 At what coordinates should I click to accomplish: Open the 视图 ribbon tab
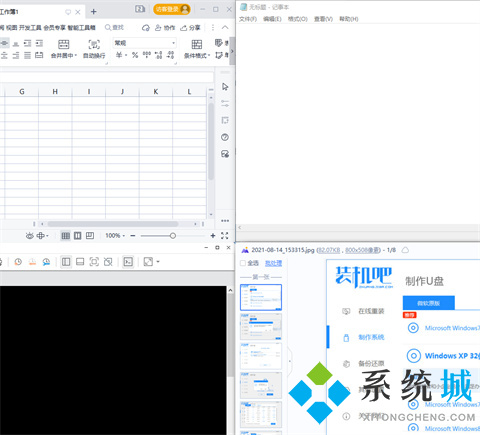click(12, 28)
